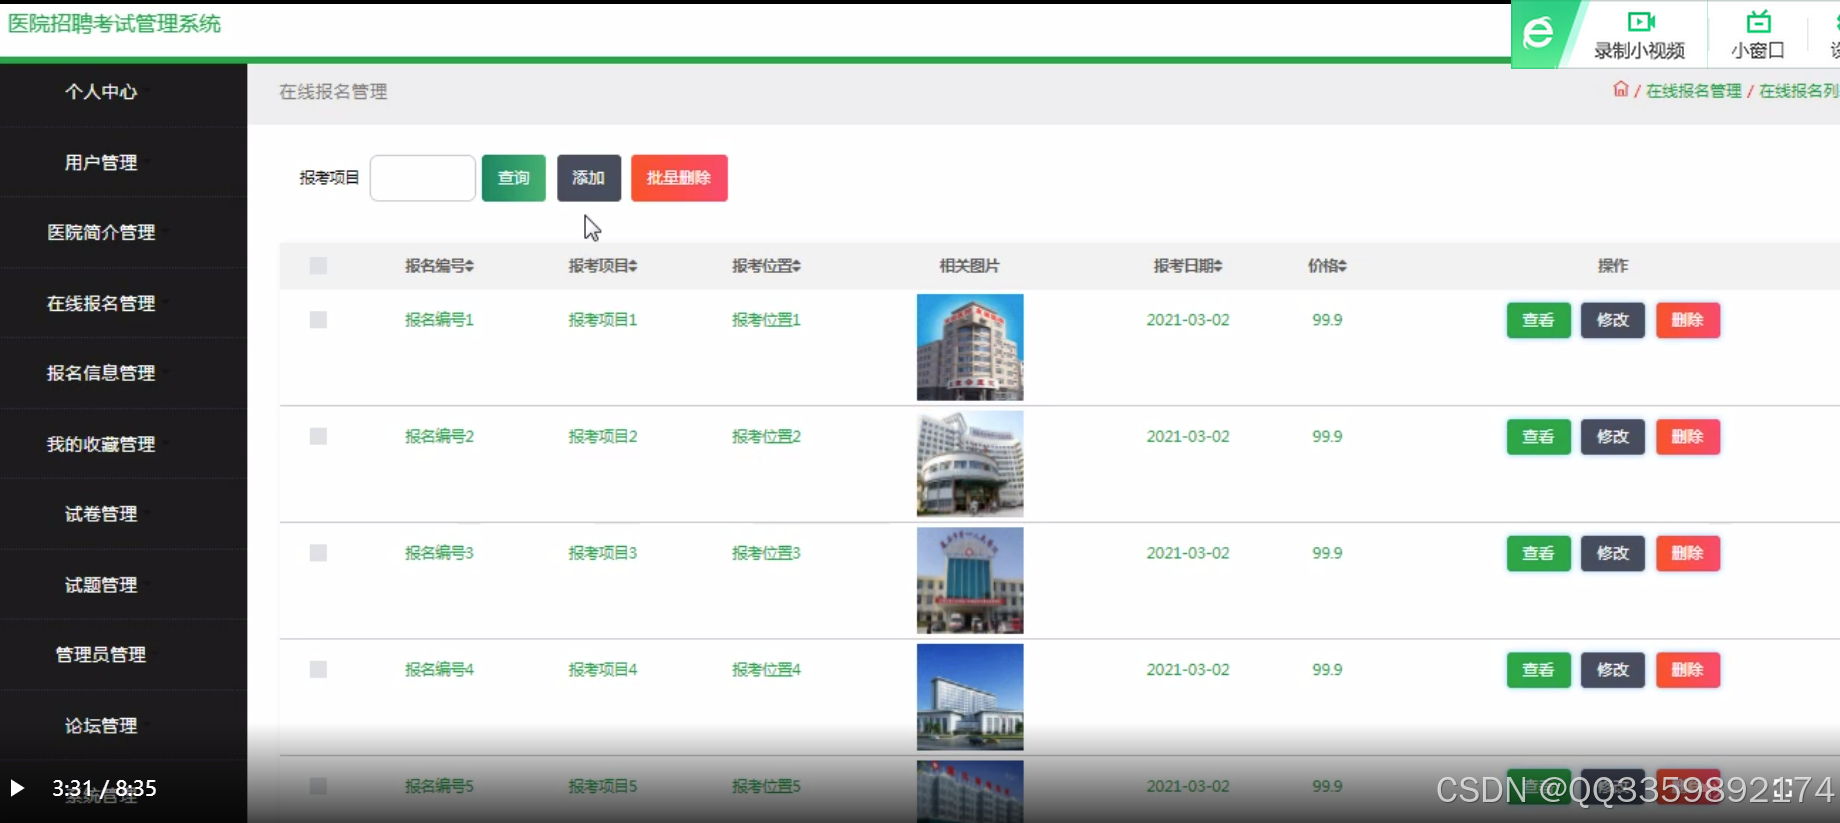Open 管理员管理 in the sidebar
The image size is (1840, 823).
(101, 655)
